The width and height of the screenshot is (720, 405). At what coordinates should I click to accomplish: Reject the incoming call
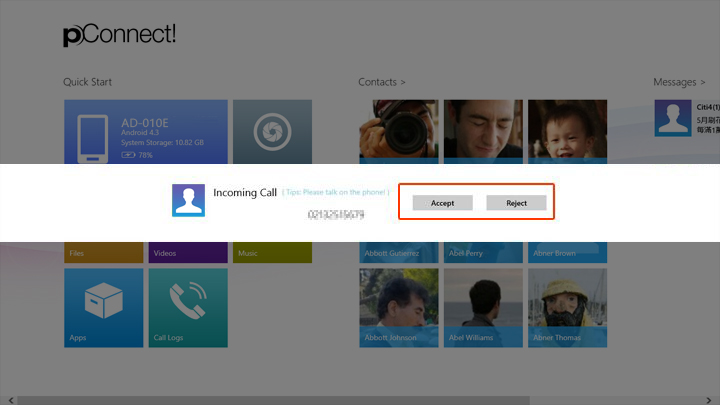click(516, 203)
